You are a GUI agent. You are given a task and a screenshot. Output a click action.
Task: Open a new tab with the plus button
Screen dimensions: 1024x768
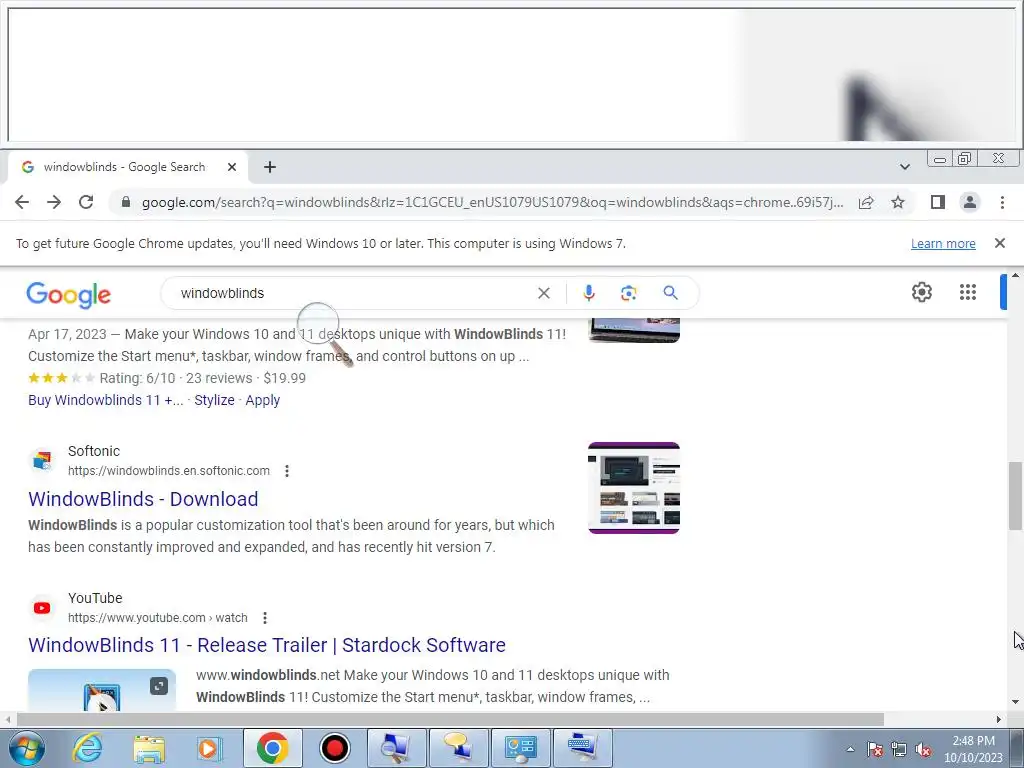[270, 167]
